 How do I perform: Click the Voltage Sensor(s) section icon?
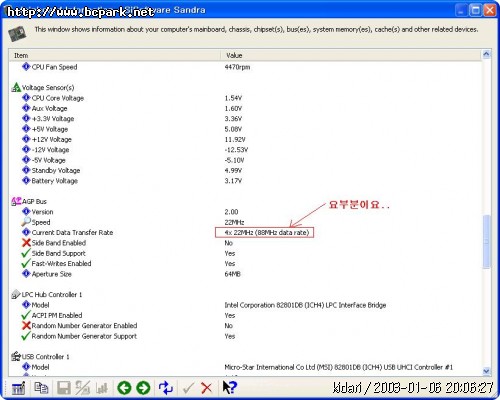tap(16, 87)
